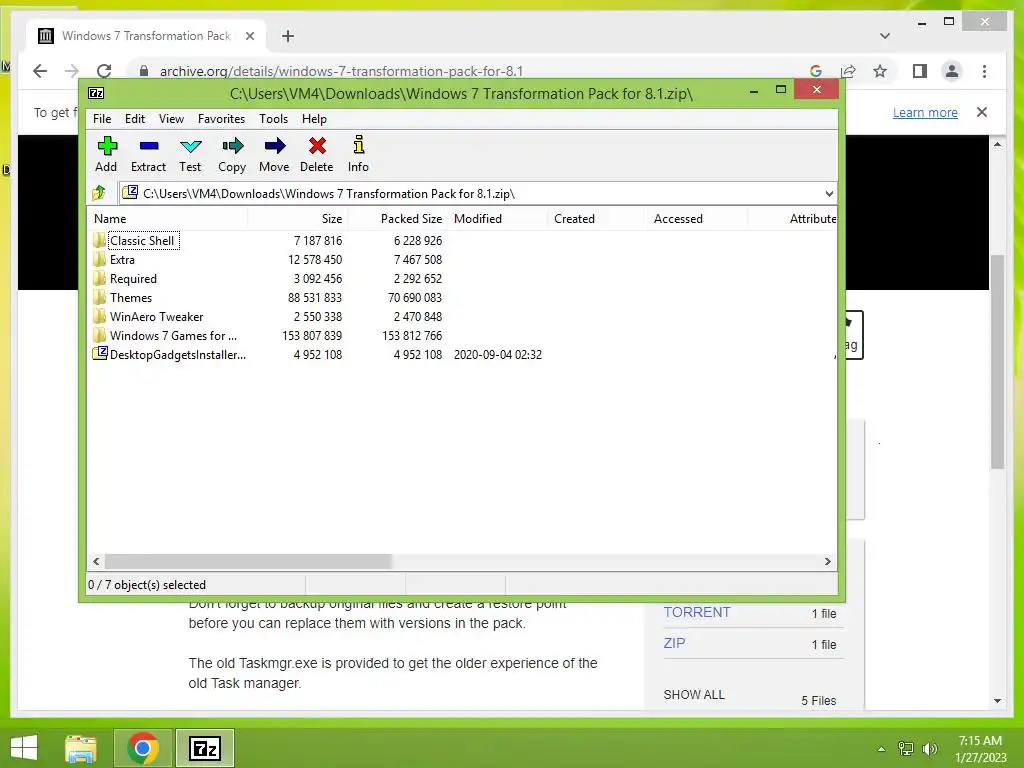This screenshot has width=1024, height=768.
Task: Open the Info toolbar icon
Action: click(x=359, y=144)
